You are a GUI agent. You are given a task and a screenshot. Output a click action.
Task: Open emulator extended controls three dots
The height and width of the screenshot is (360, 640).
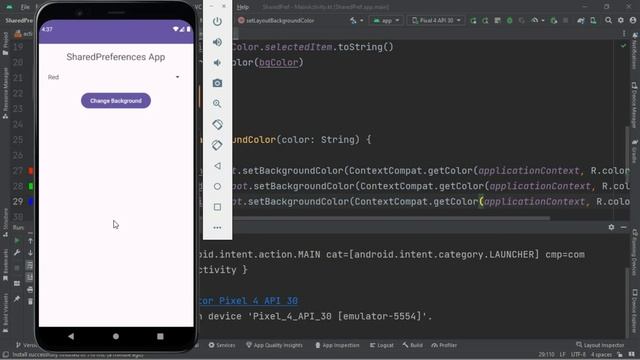pos(217,227)
